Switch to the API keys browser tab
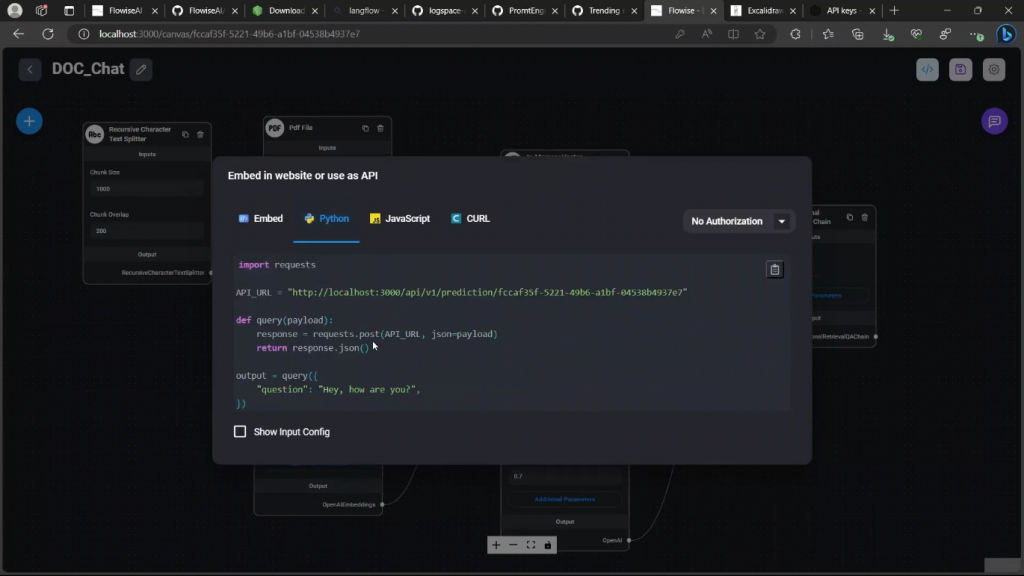Screen dimensions: 1024x576 (842, 10)
